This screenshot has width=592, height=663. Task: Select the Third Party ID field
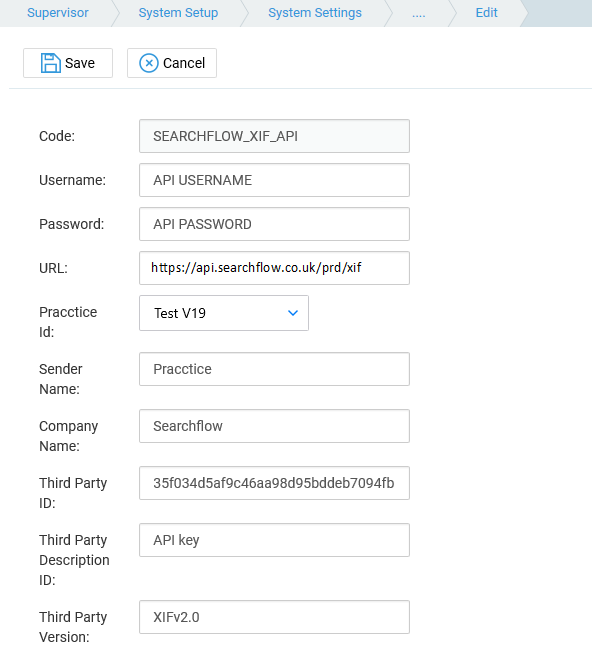click(274, 483)
